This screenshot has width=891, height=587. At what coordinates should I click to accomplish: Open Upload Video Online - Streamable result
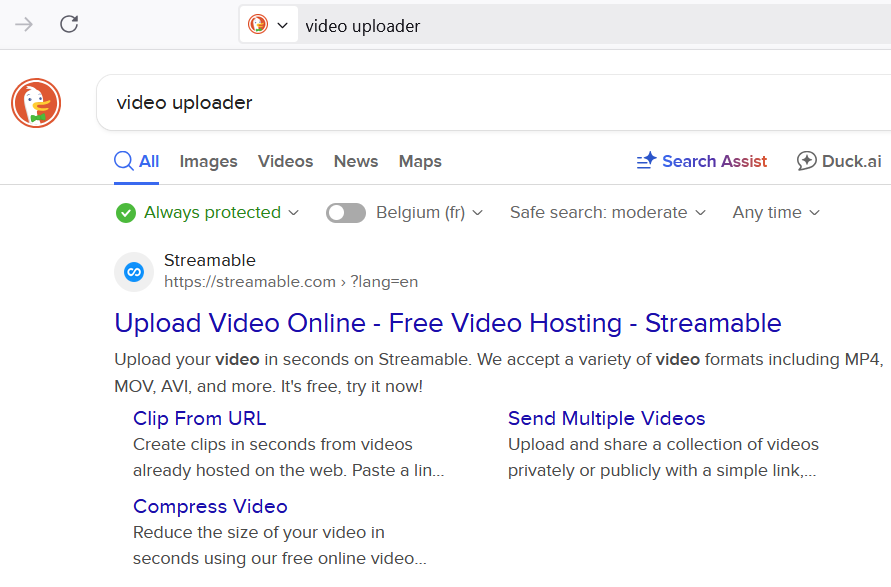coord(448,323)
